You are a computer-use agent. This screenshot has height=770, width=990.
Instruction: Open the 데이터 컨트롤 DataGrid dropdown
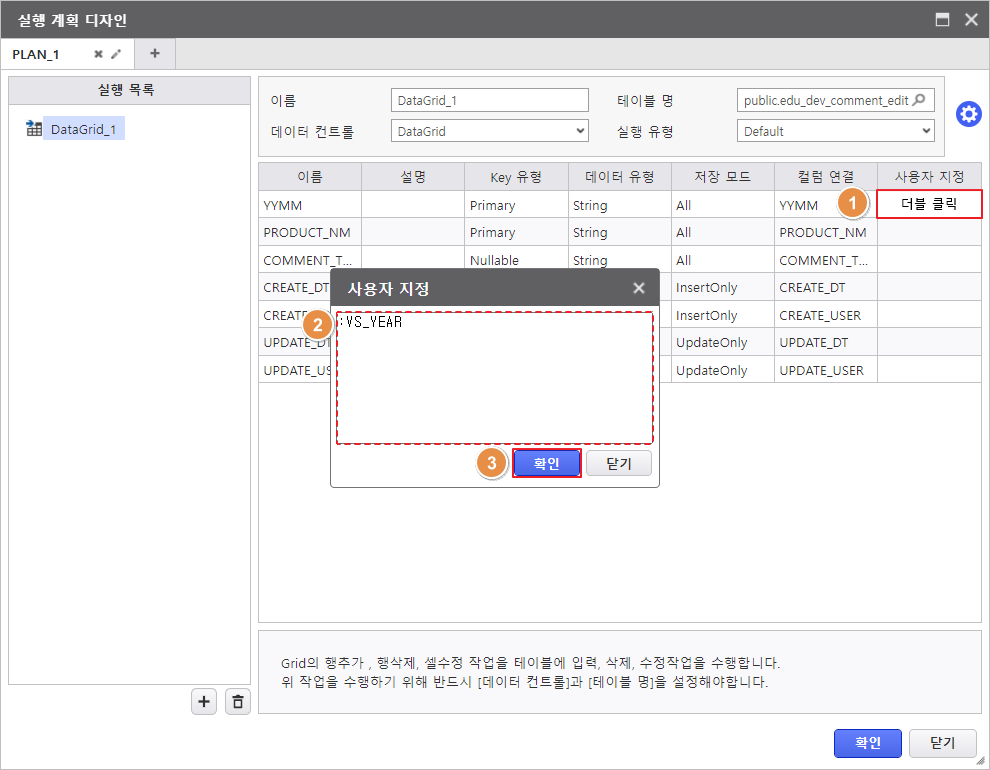490,131
